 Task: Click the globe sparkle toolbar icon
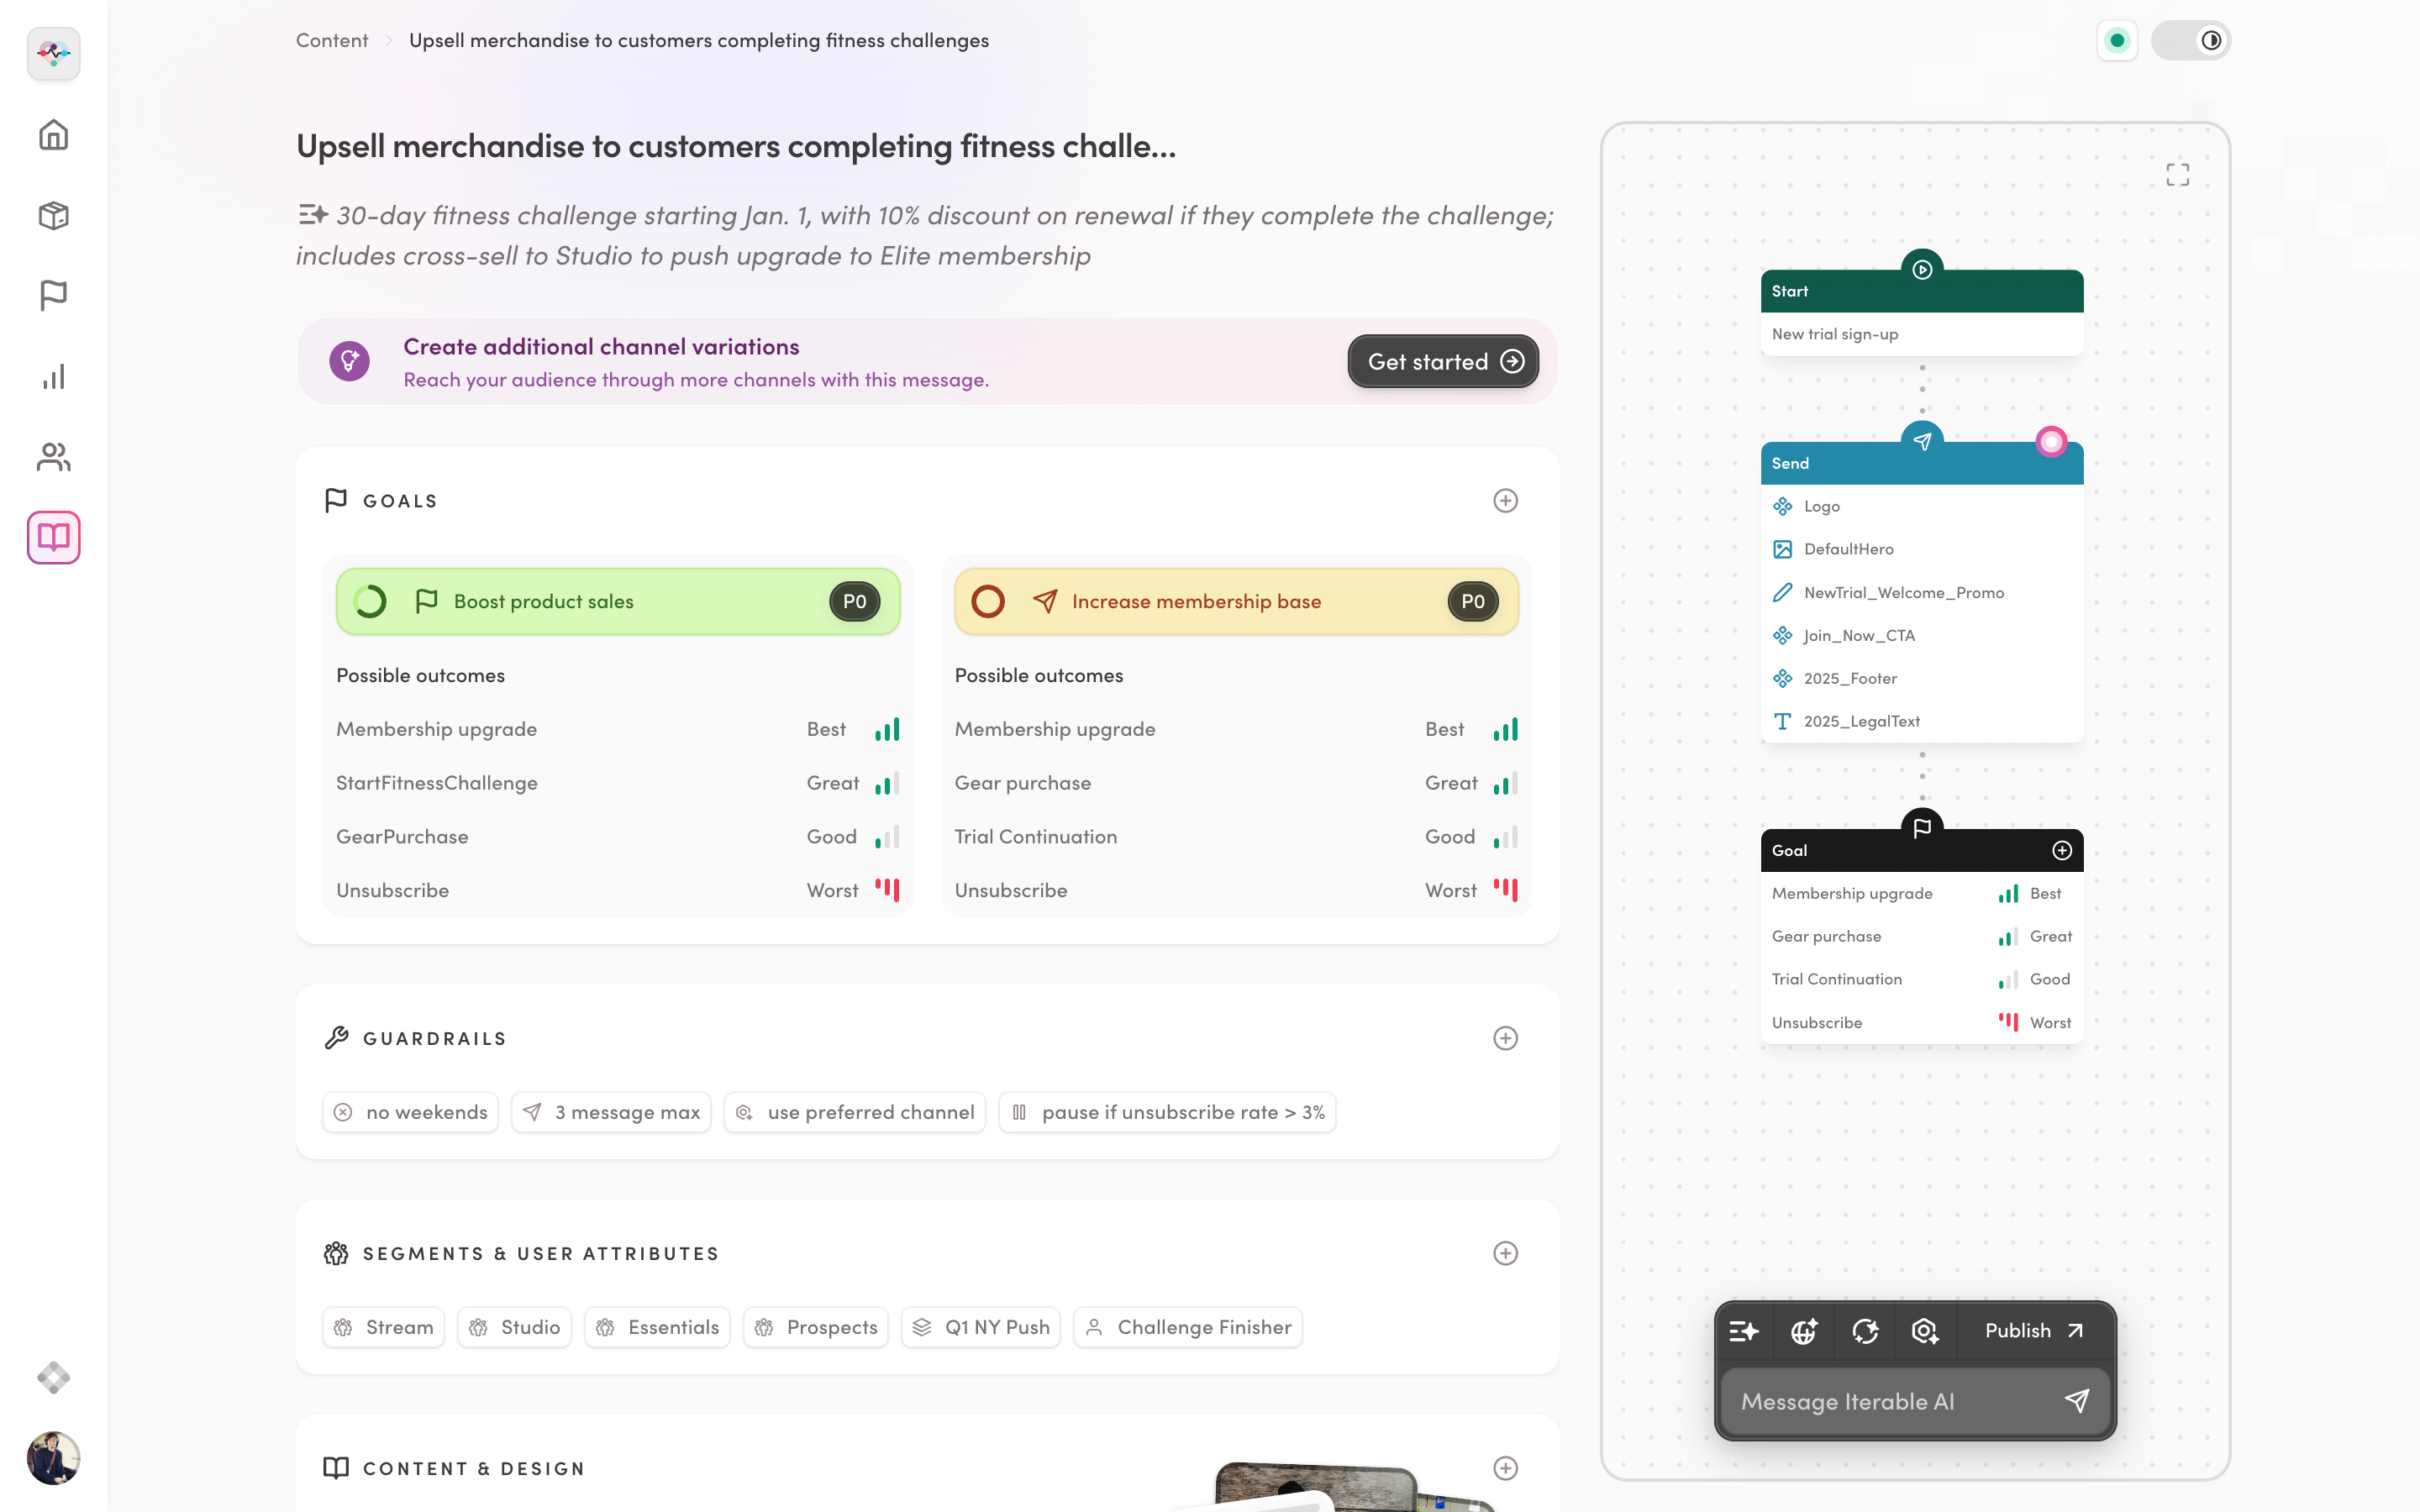click(x=1805, y=1332)
